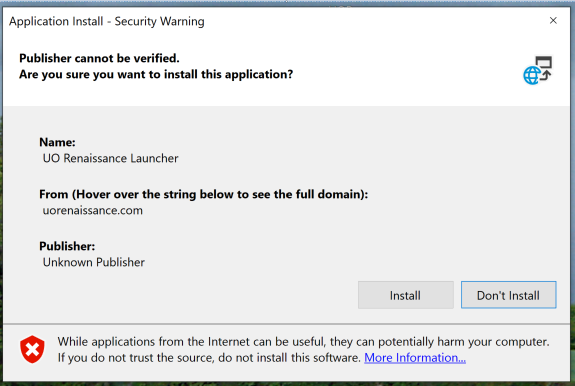Open the More Information link
Viewport: 575px width, 386px height.
pos(415,357)
